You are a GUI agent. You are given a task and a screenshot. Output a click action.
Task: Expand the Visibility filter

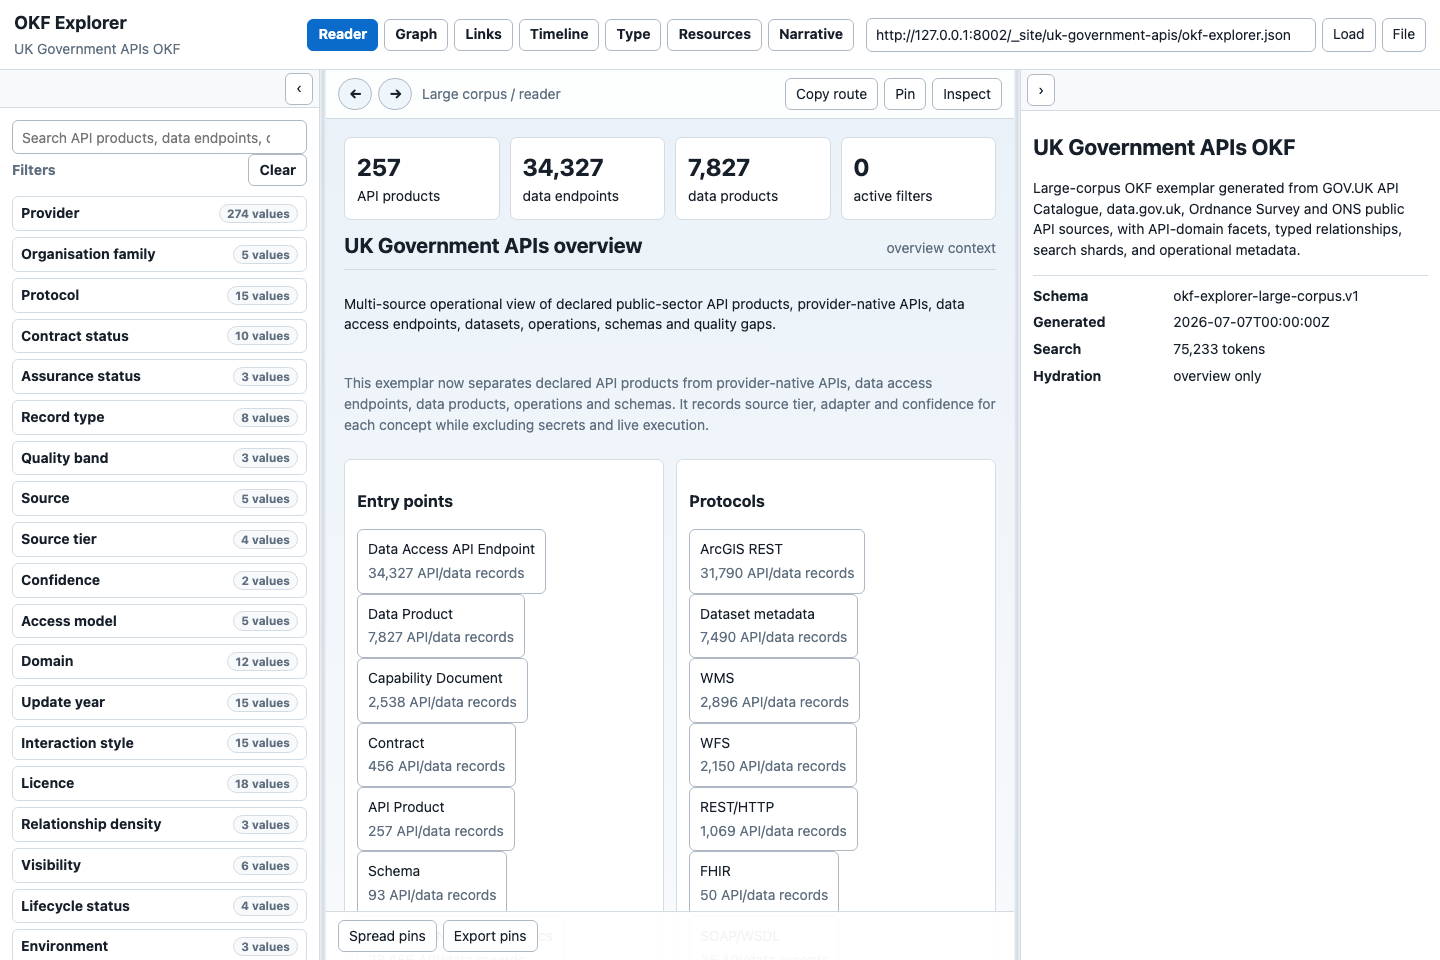coord(159,865)
